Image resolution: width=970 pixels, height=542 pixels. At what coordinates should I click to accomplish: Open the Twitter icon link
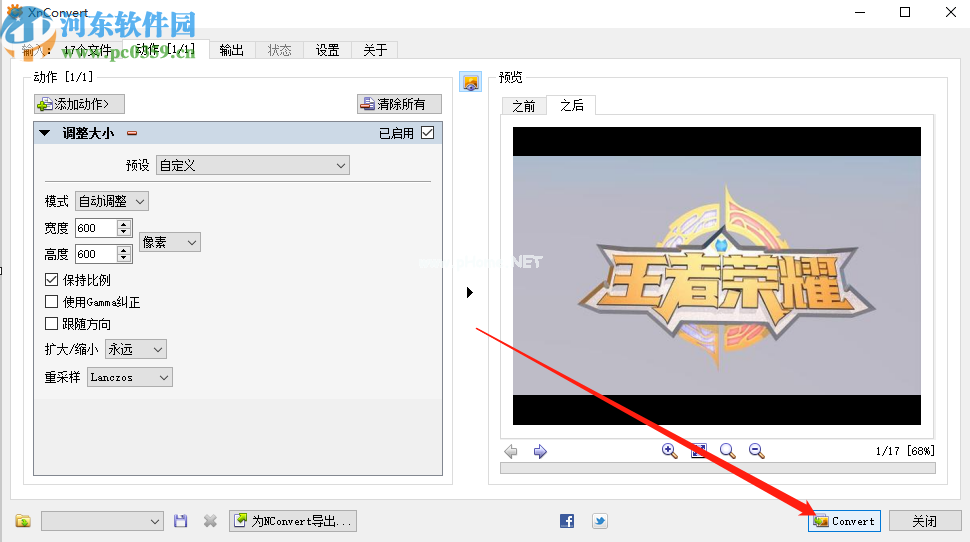[599, 521]
